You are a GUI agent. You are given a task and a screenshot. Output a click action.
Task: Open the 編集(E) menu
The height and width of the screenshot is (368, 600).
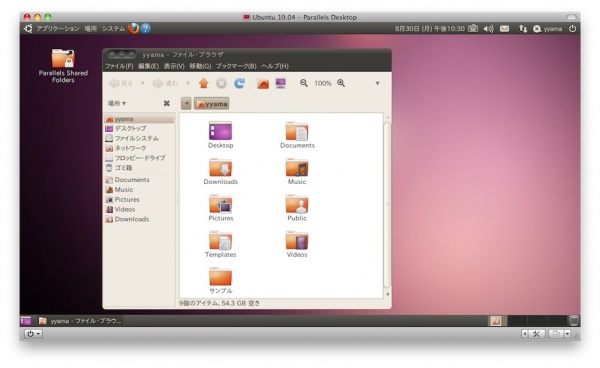point(148,66)
